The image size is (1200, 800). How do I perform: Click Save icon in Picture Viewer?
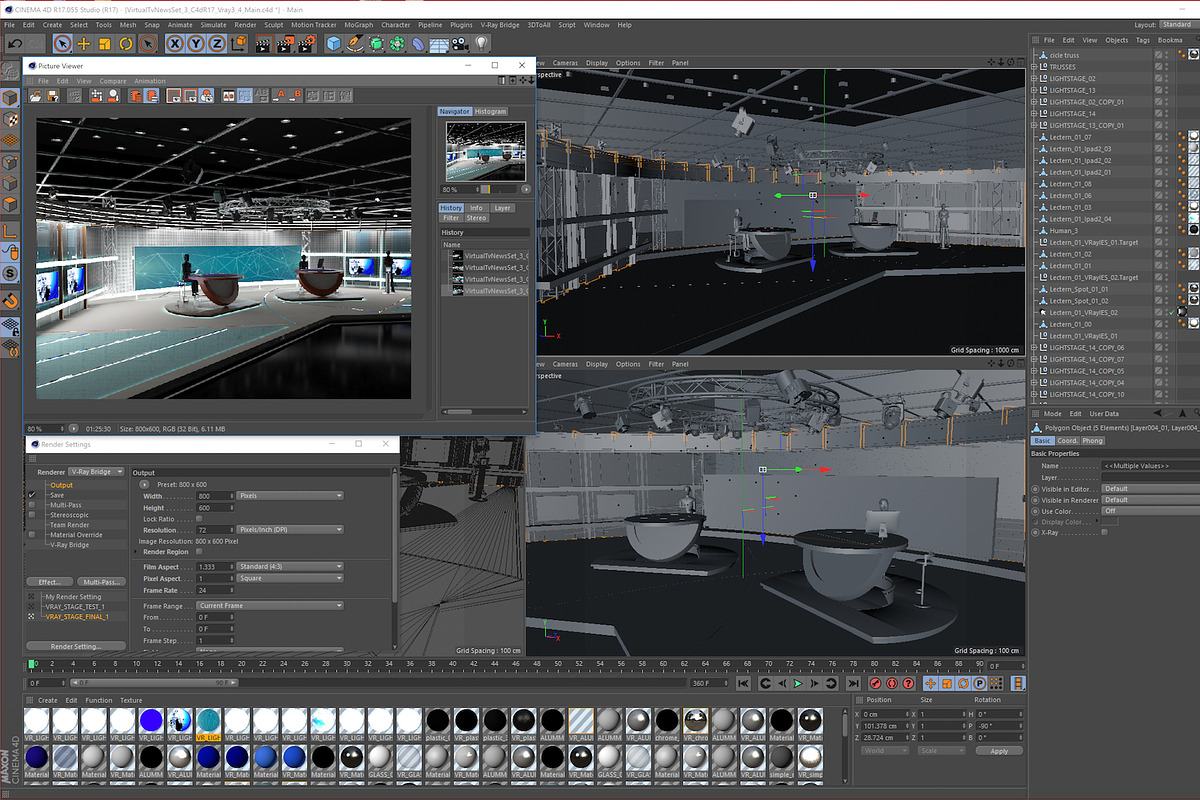[x=53, y=96]
